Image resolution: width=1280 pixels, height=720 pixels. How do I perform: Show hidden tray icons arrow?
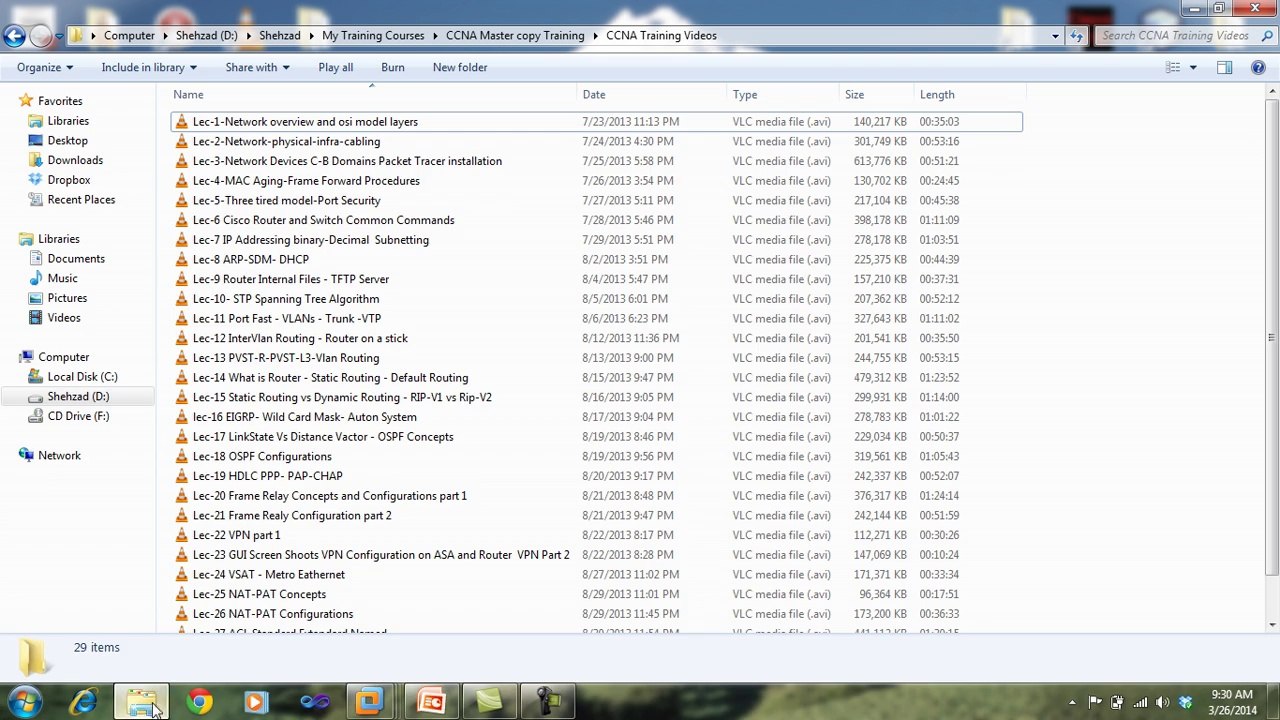point(1072,702)
